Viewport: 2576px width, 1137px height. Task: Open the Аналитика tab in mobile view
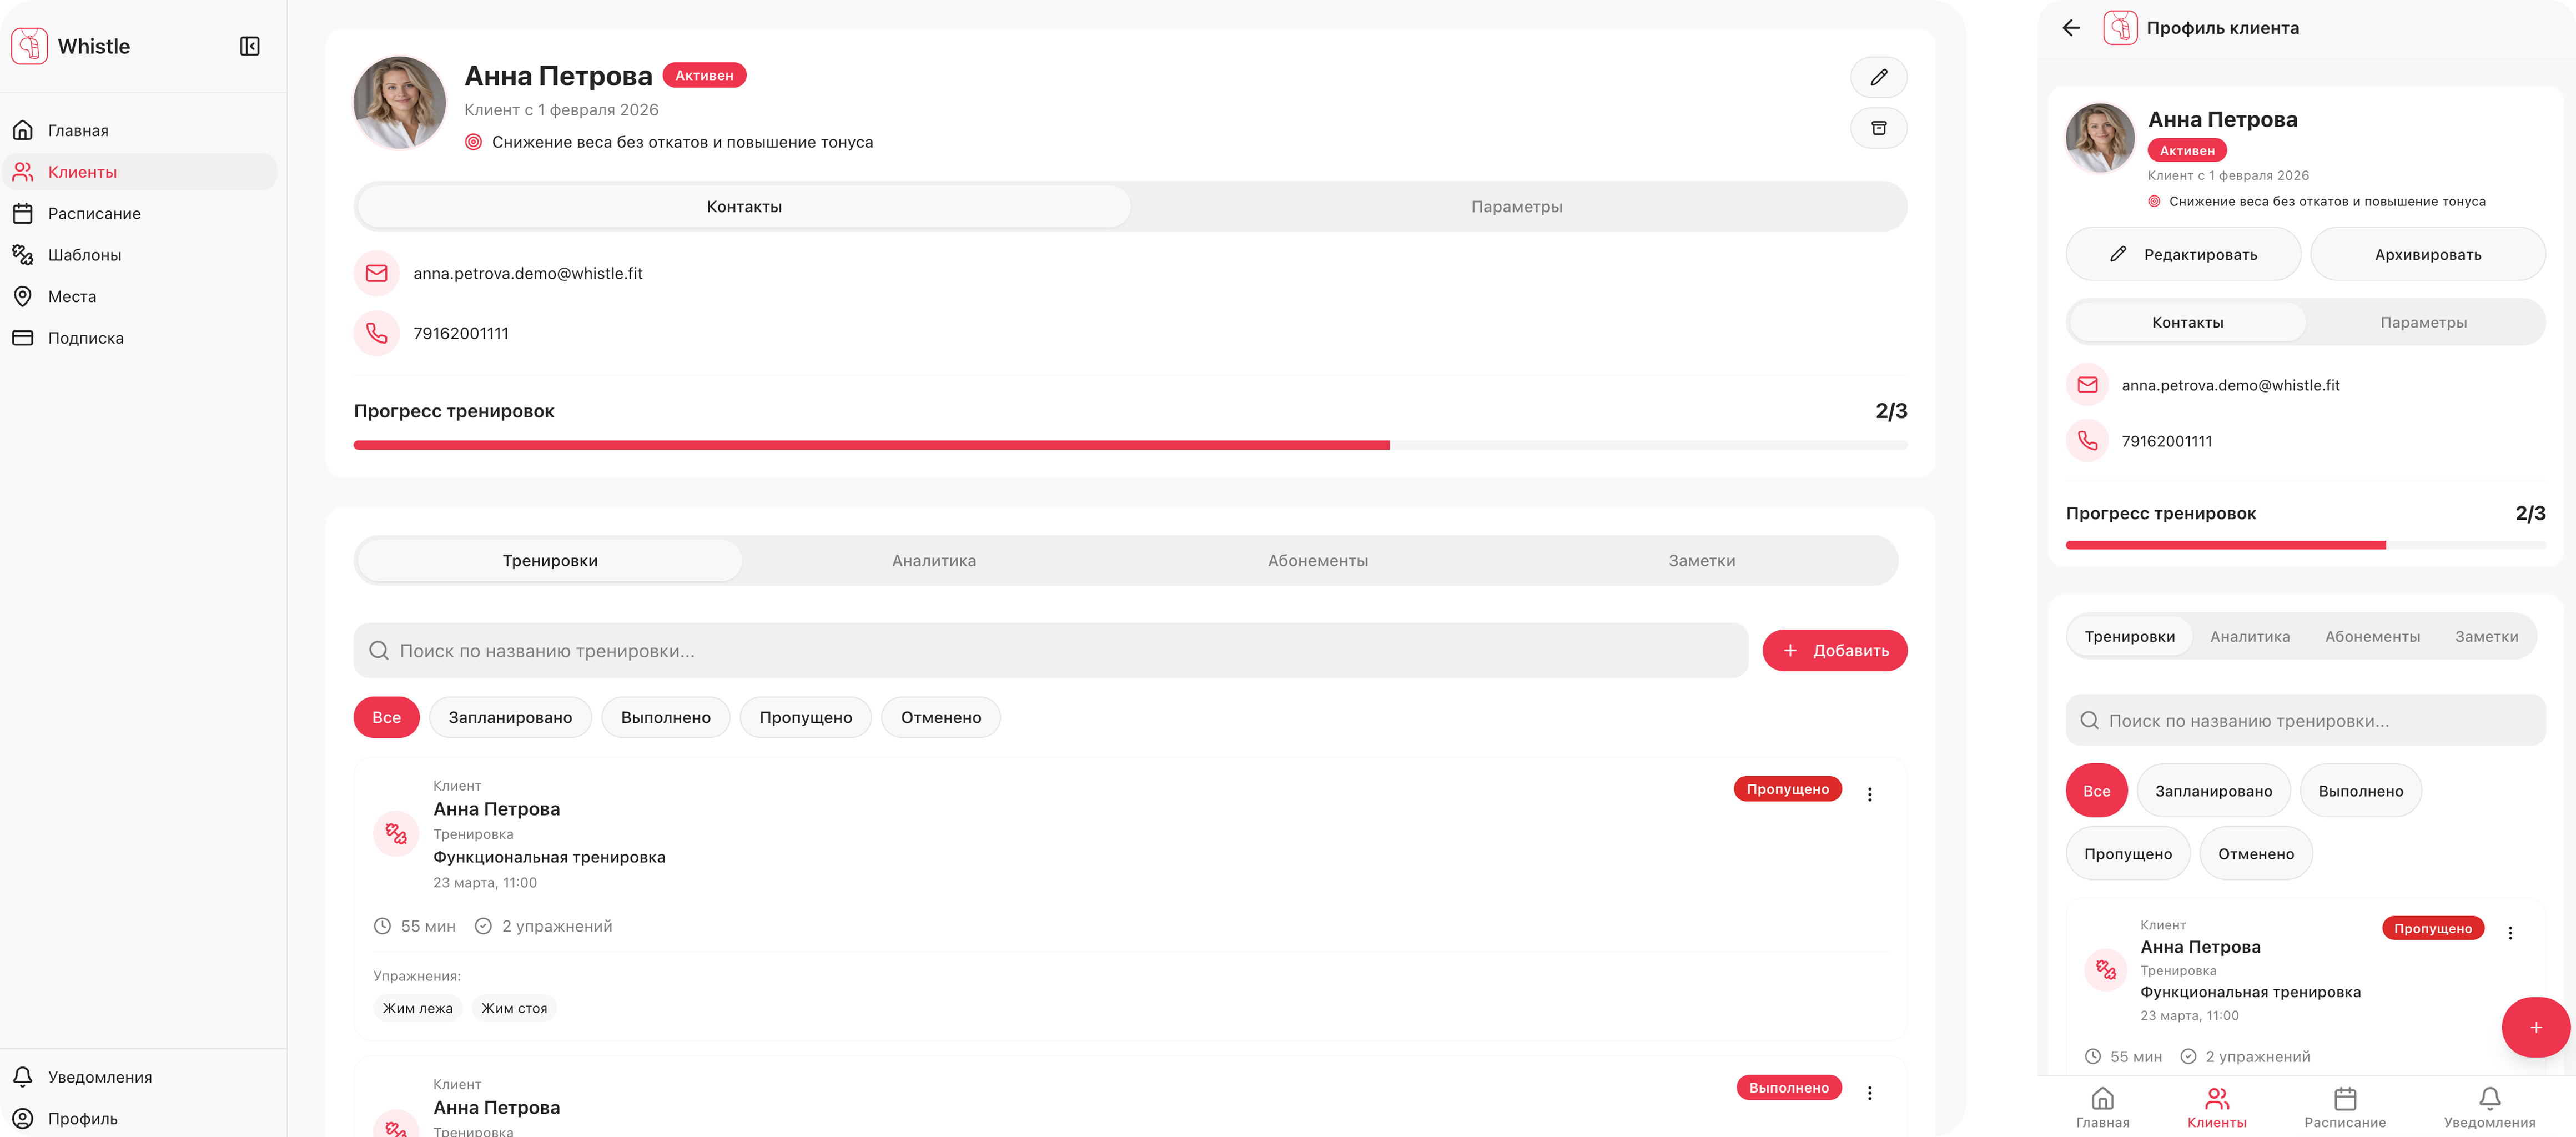click(2249, 637)
